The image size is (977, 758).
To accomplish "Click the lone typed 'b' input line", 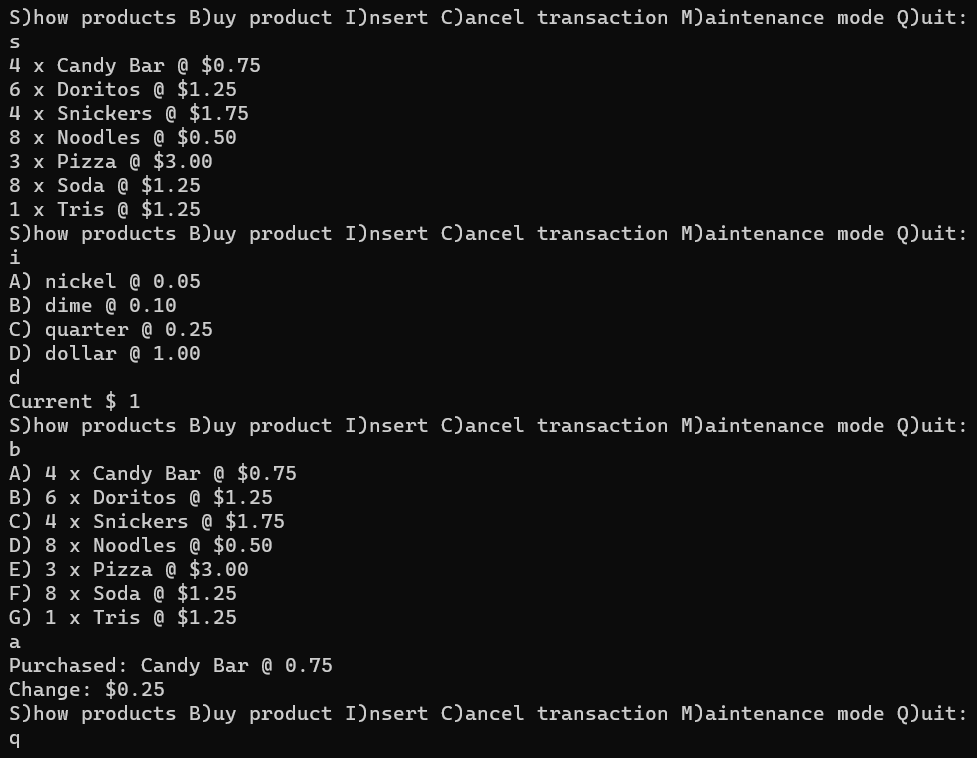I will click(14, 450).
